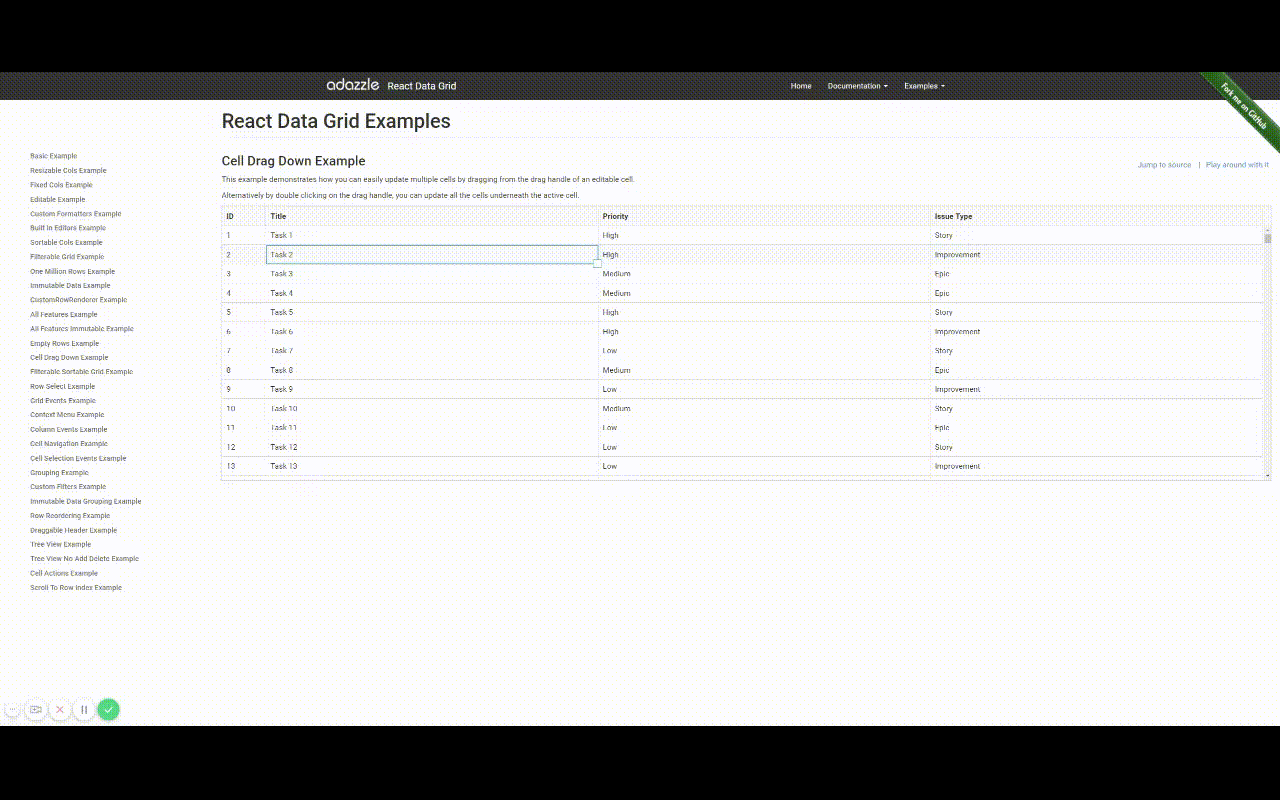Click the Fork me on GitHub ribbon
Image resolution: width=1280 pixels, height=800 pixels.
(x=1244, y=106)
